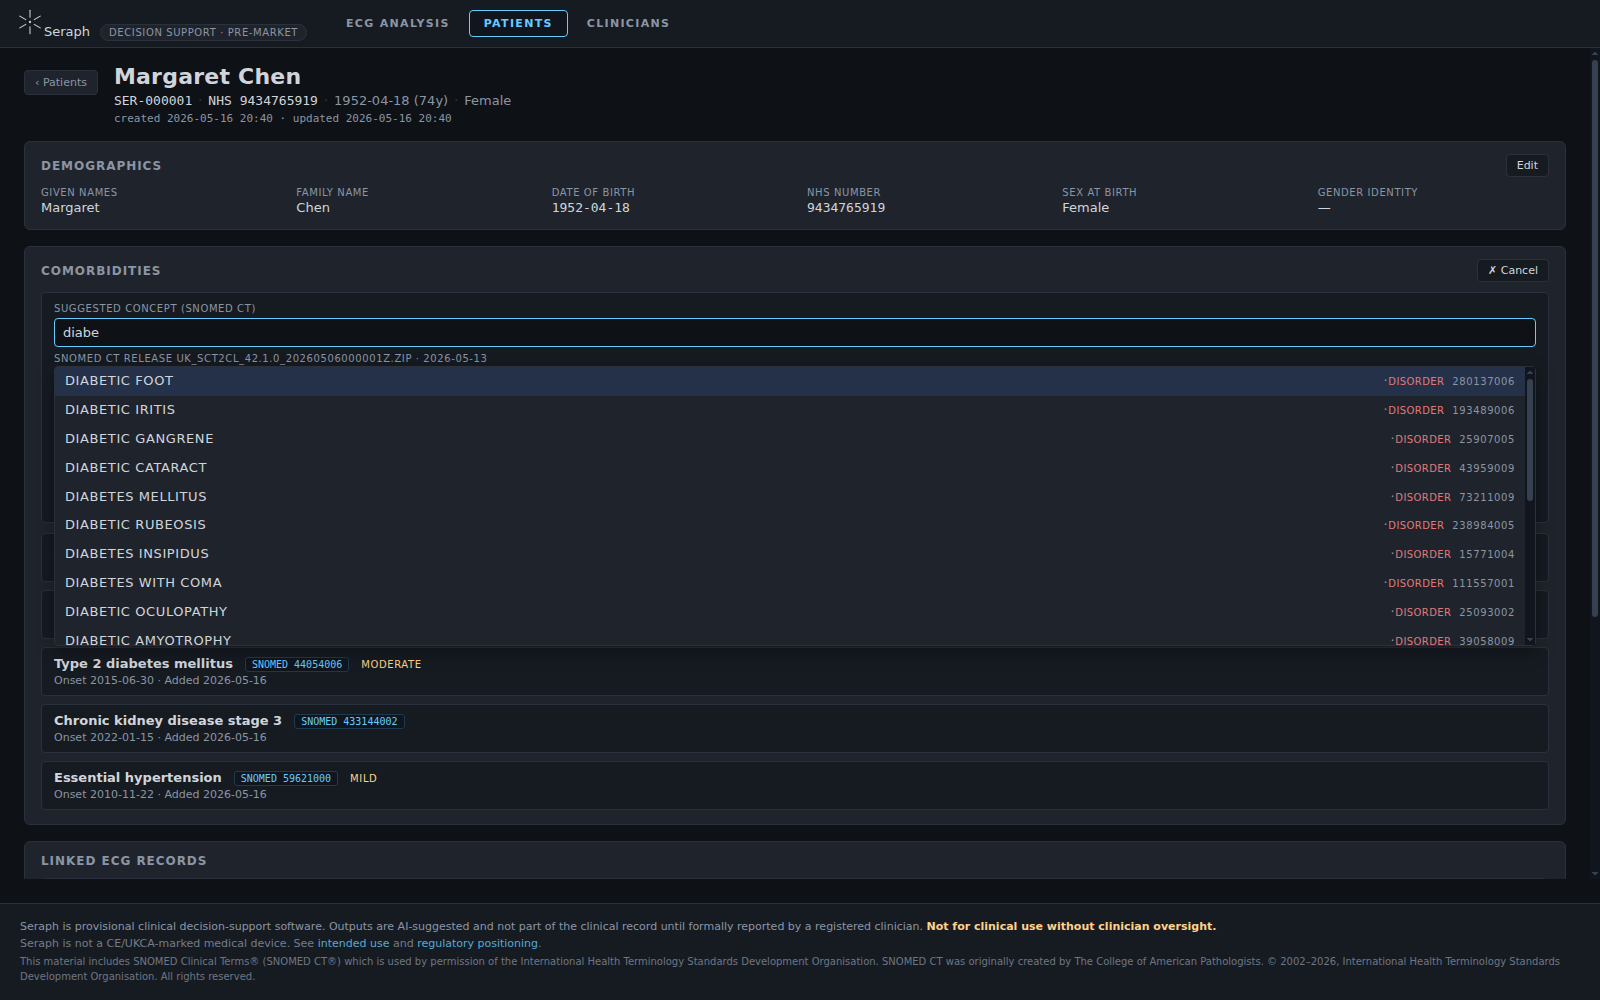Edit the demographics section
The width and height of the screenshot is (1600, 1000).
1527,165
